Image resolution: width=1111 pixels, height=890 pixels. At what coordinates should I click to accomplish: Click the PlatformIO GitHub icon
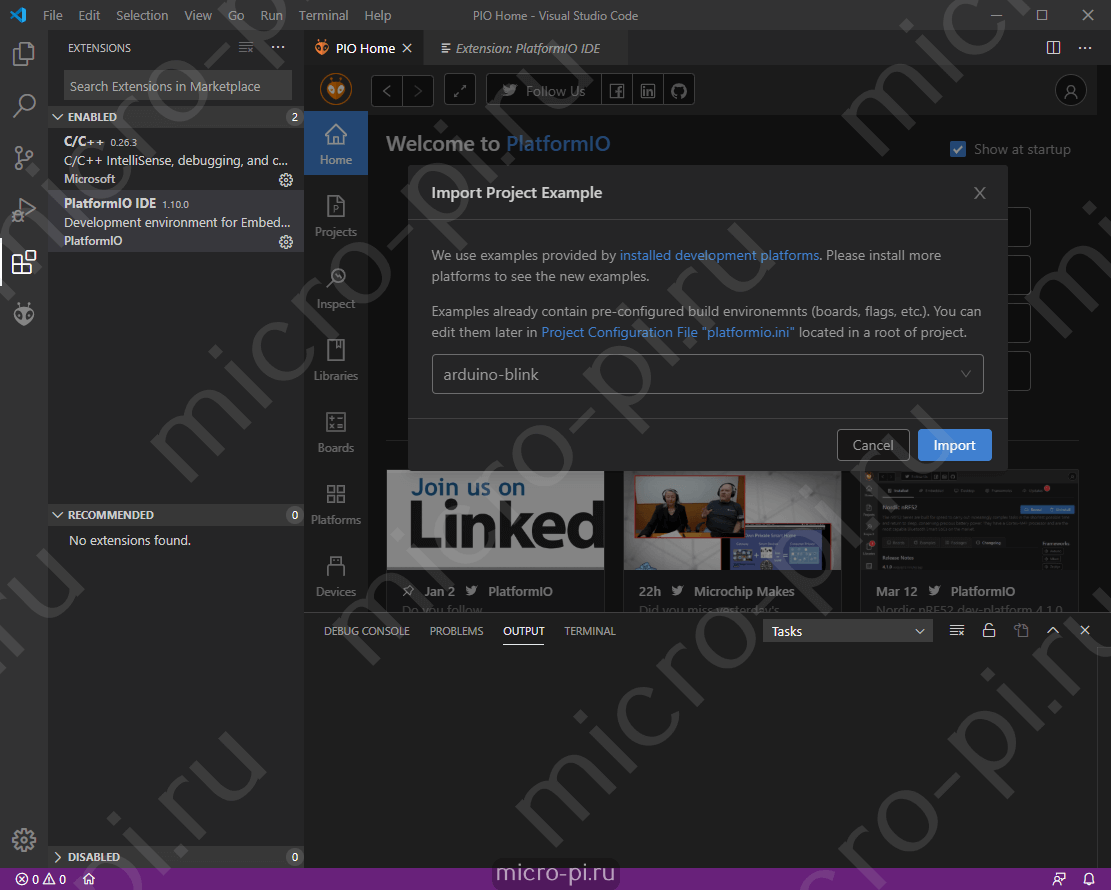678,89
